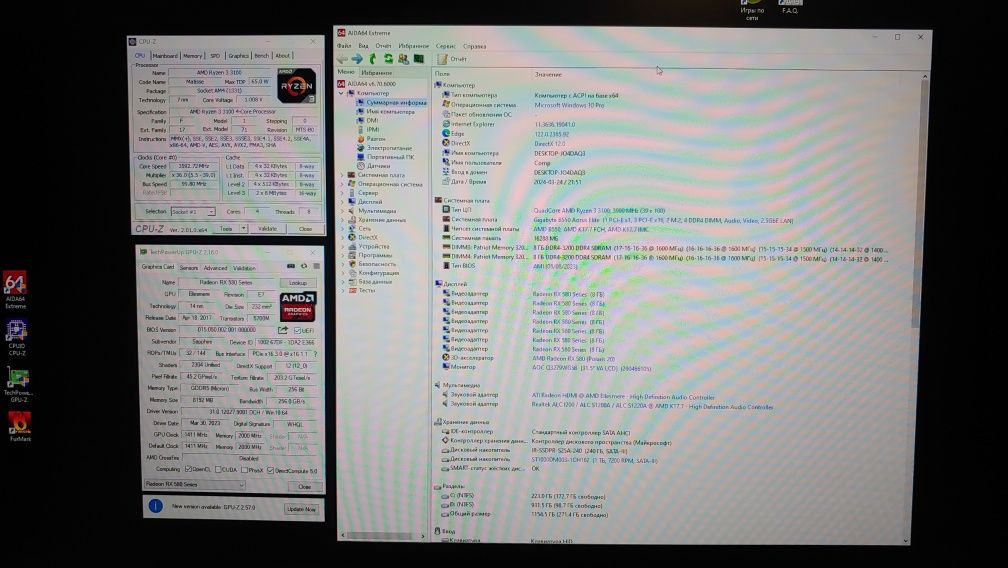1008x568 pixels.
Task: Click Update Now in GPU-Z notification
Action: [302, 509]
